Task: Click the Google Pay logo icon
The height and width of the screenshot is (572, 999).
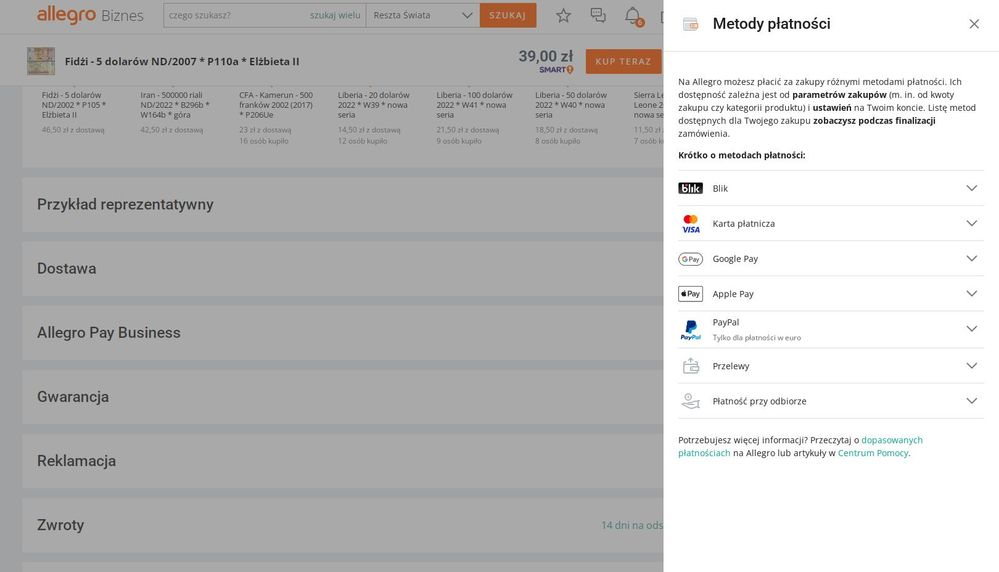Action: pos(690,259)
